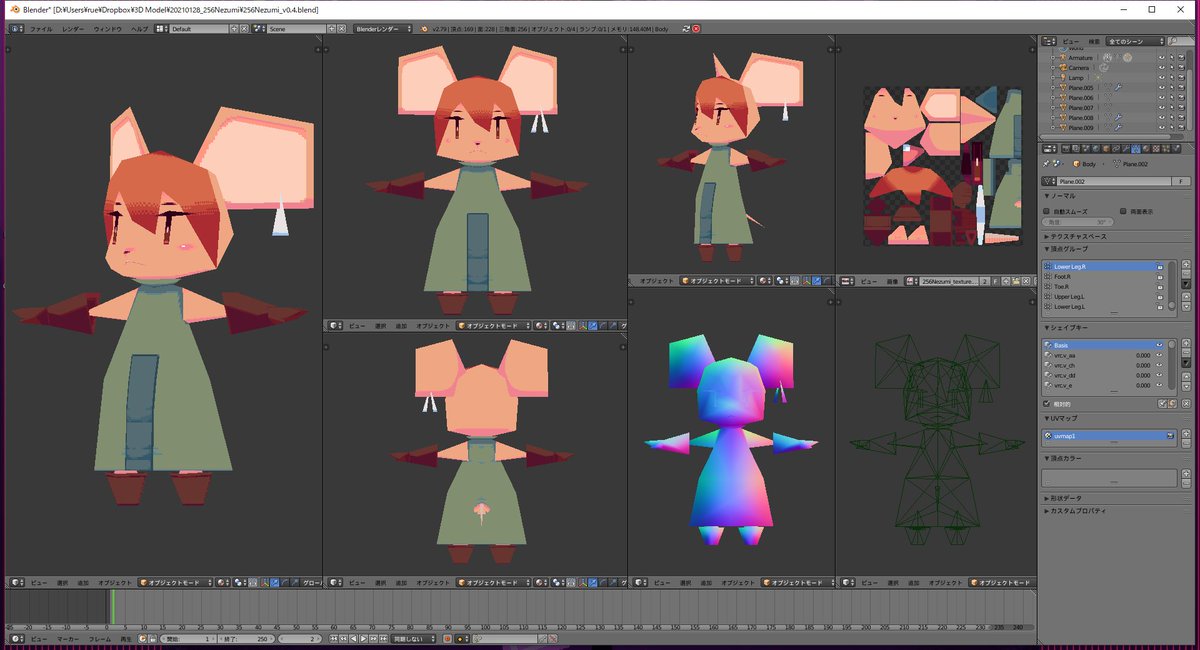
Task: Enable the 両面表示 checkbox
Action: point(1124,211)
